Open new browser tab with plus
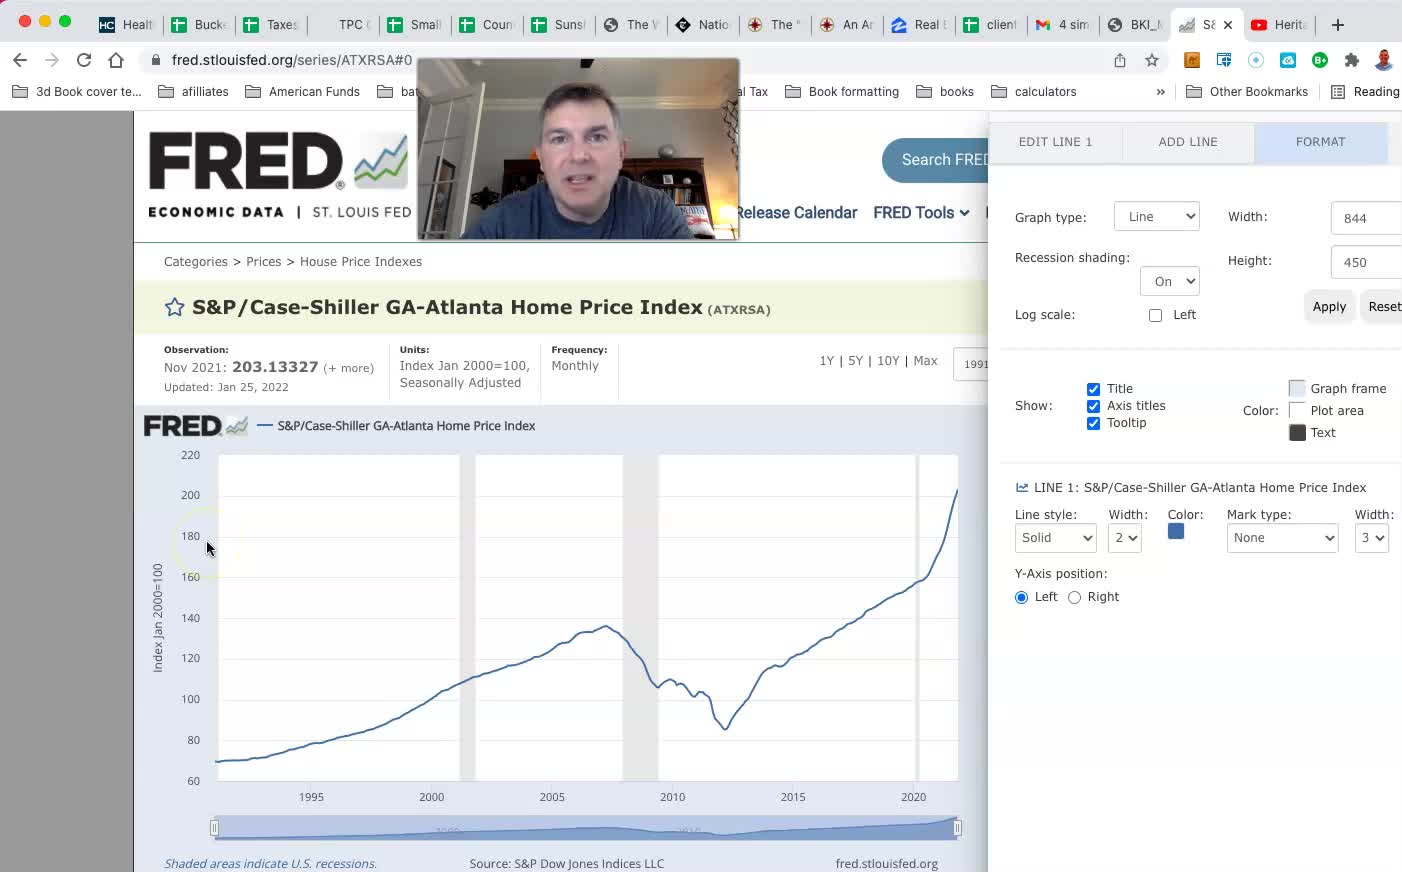 [x=1338, y=24]
